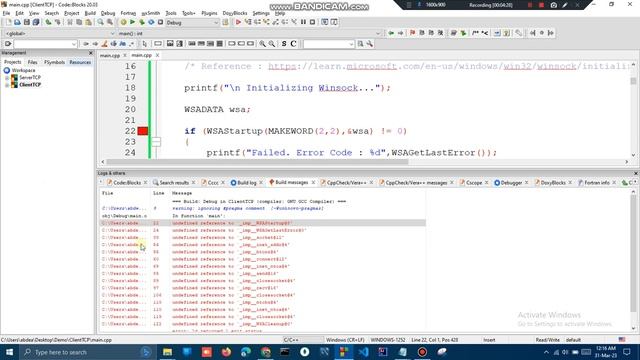Click the Build gear icon
640x360 pixels.
point(123,22)
